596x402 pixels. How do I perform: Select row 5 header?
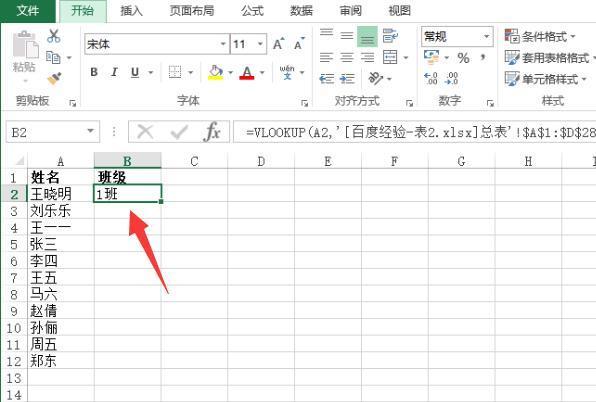(x=14, y=244)
